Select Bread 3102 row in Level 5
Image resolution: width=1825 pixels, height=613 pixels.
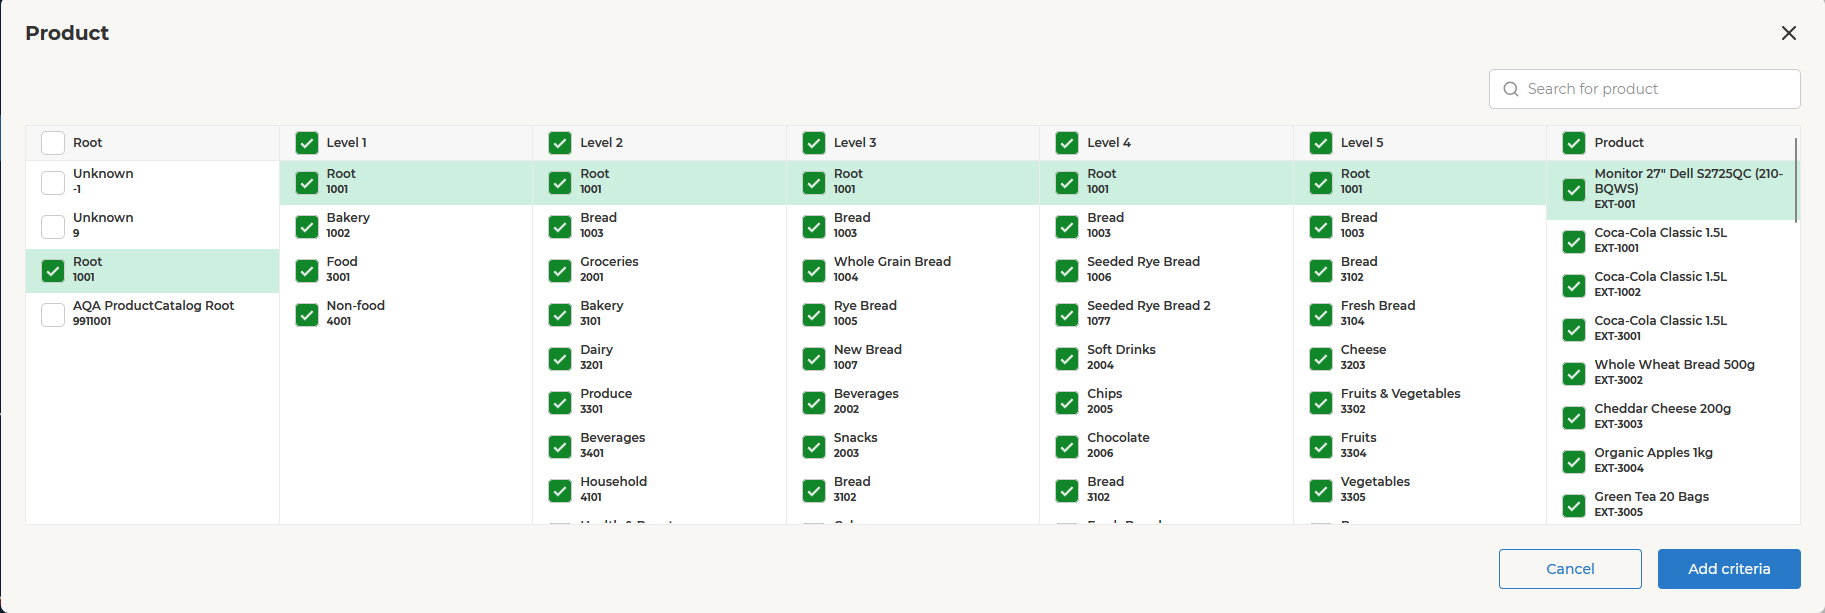pos(1420,271)
